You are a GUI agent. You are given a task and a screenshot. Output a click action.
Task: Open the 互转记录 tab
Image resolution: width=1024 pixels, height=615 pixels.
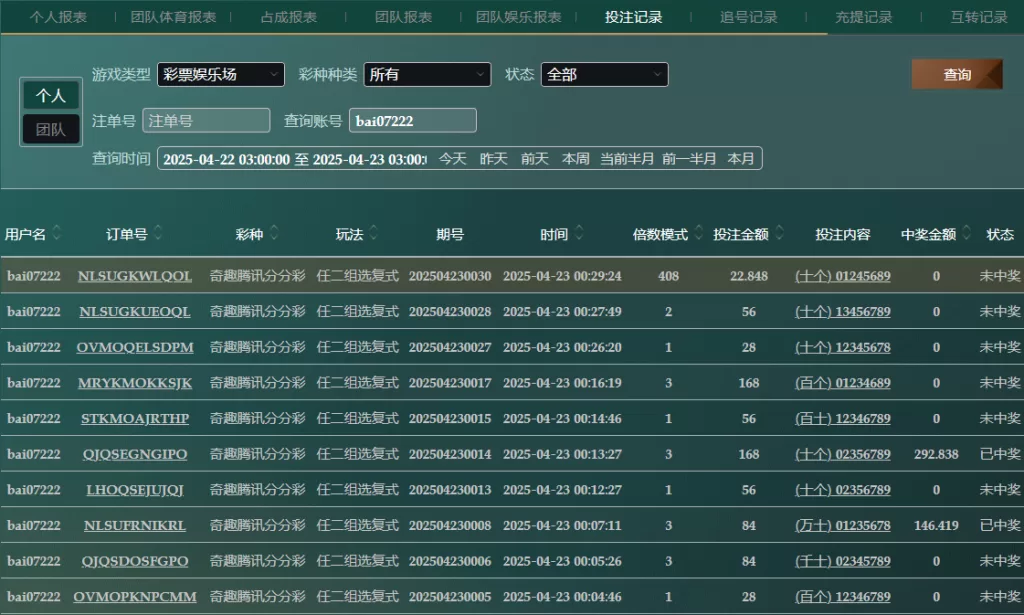tap(979, 17)
